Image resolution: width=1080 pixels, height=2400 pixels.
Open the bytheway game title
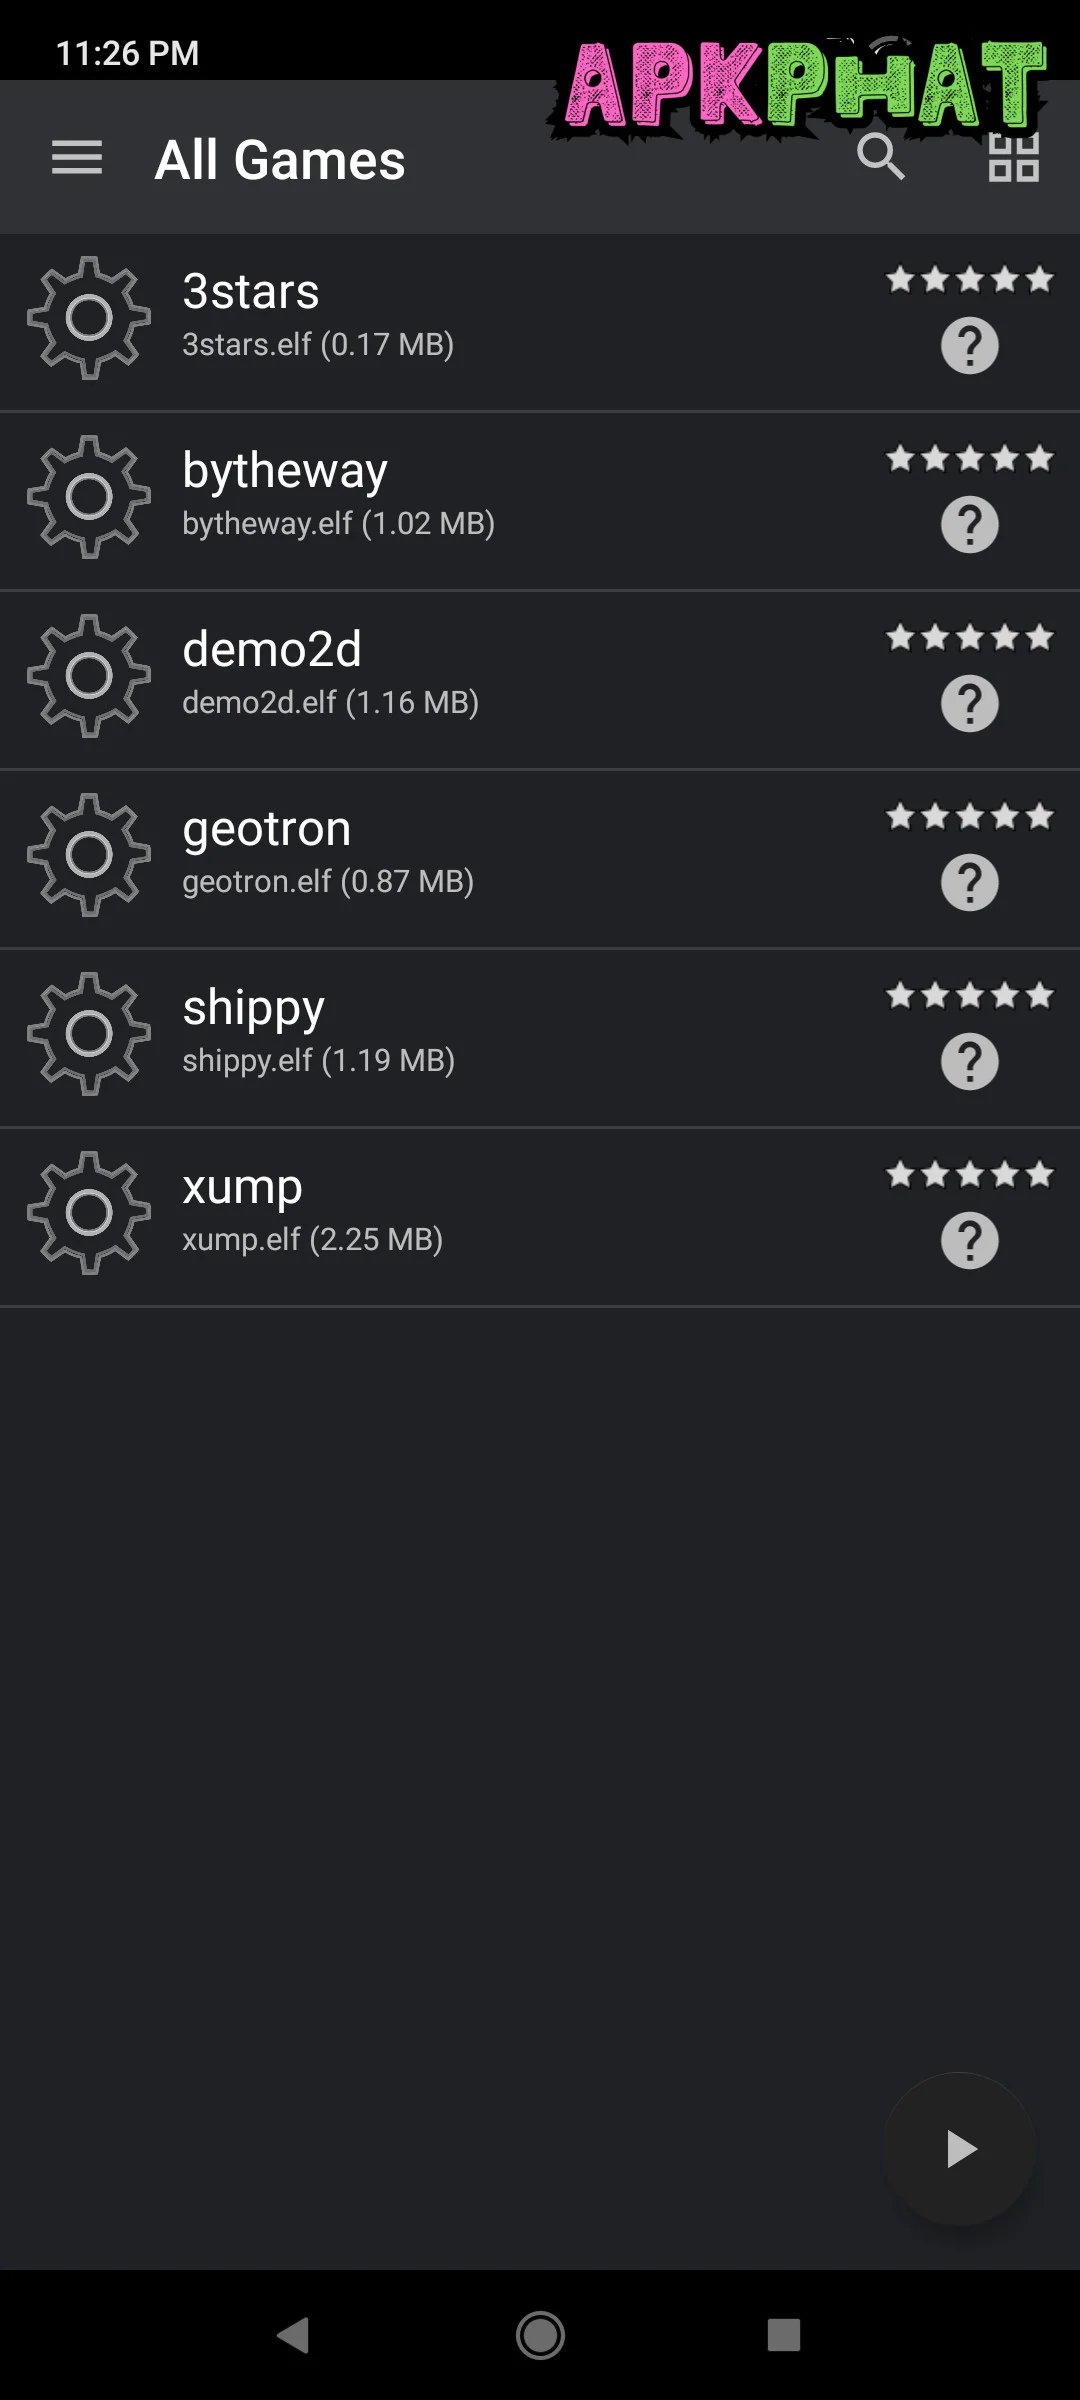coord(285,471)
